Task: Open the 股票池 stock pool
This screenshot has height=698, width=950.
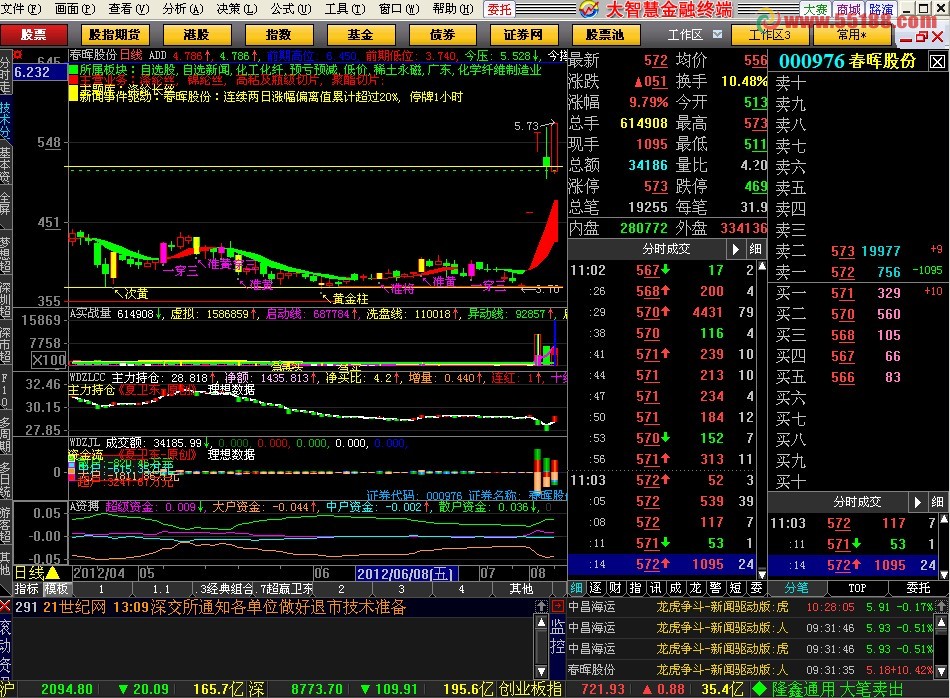Action: coord(605,35)
